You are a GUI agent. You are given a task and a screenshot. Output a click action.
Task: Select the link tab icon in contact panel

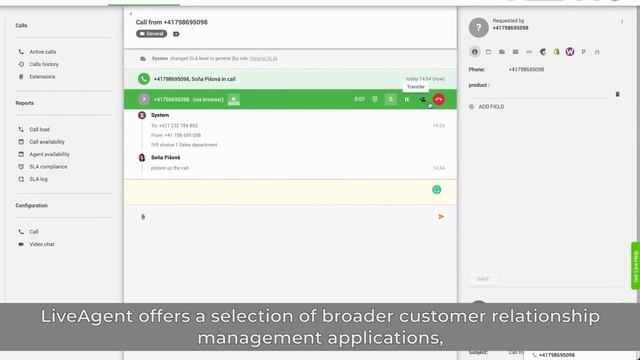coord(529,52)
